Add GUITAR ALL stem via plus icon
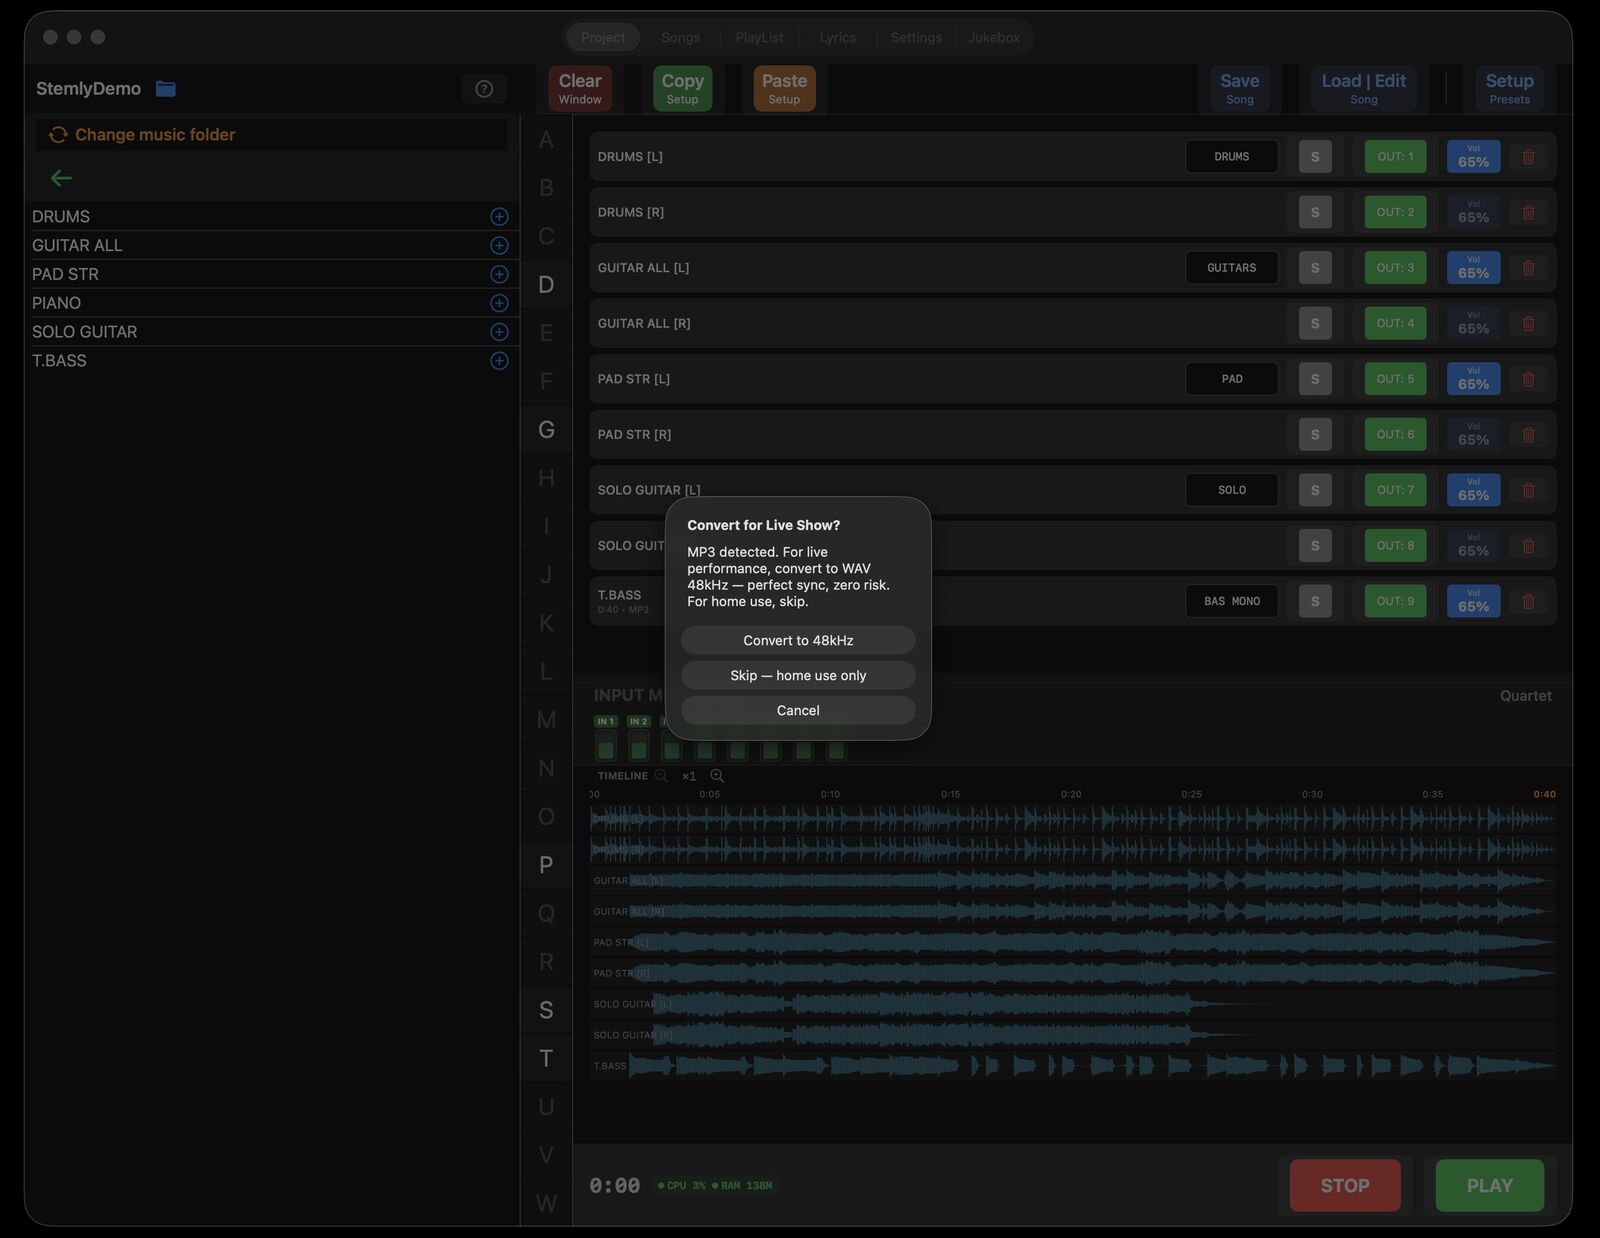Image resolution: width=1600 pixels, height=1238 pixels. (x=499, y=246)
